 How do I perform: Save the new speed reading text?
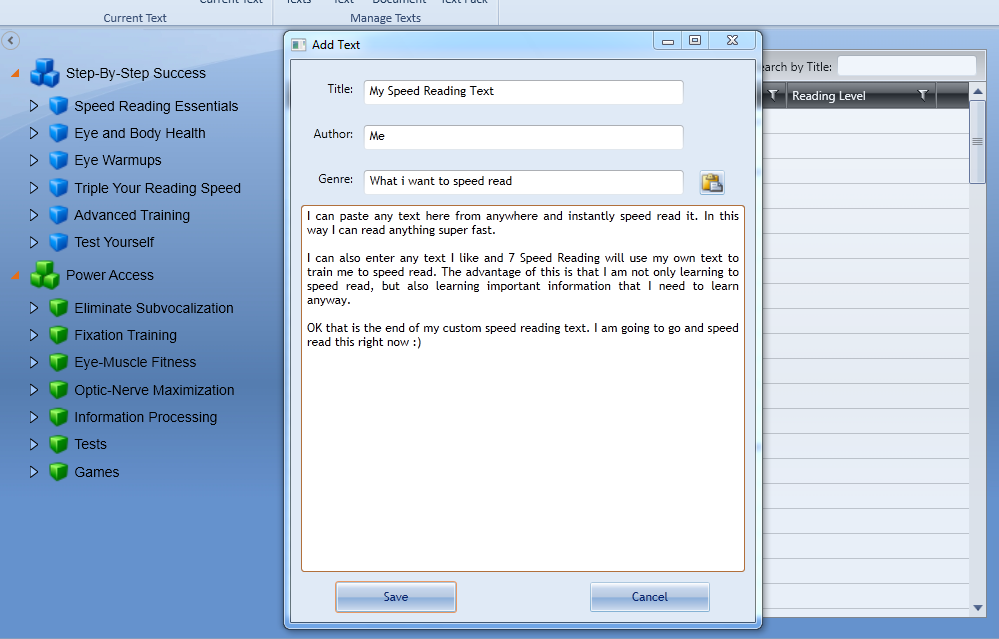coord(396,597)
